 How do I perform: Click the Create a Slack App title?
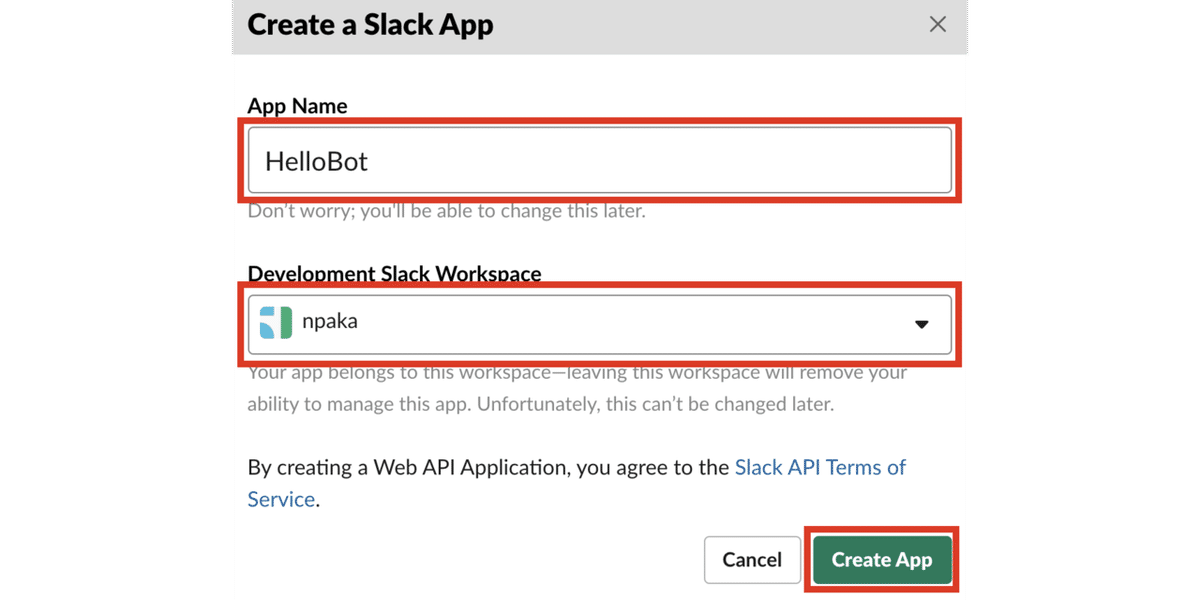370,25
